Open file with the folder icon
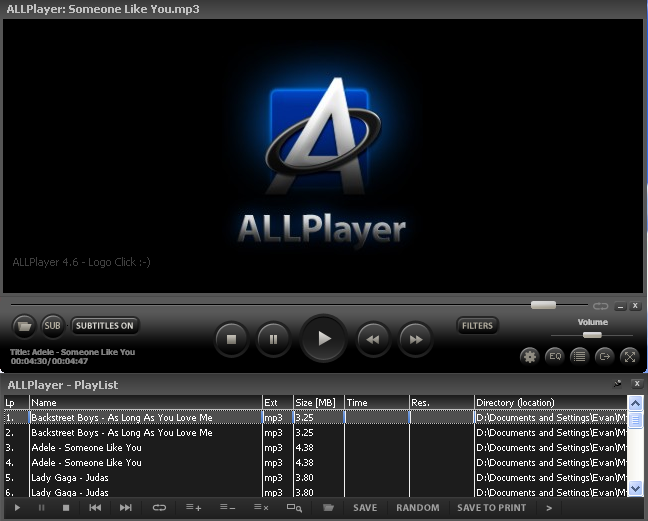The image size is (648, 521). coord(24,326)
